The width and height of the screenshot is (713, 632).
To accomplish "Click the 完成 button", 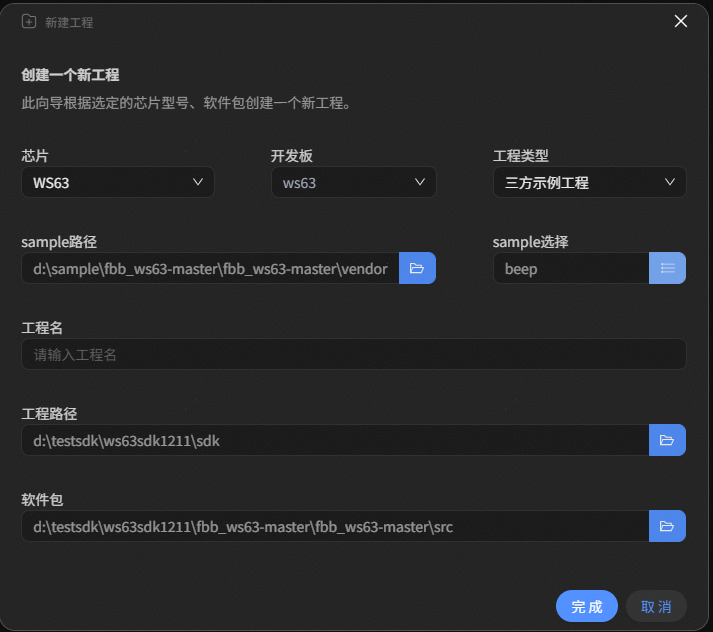I will [x=587, y=606].
